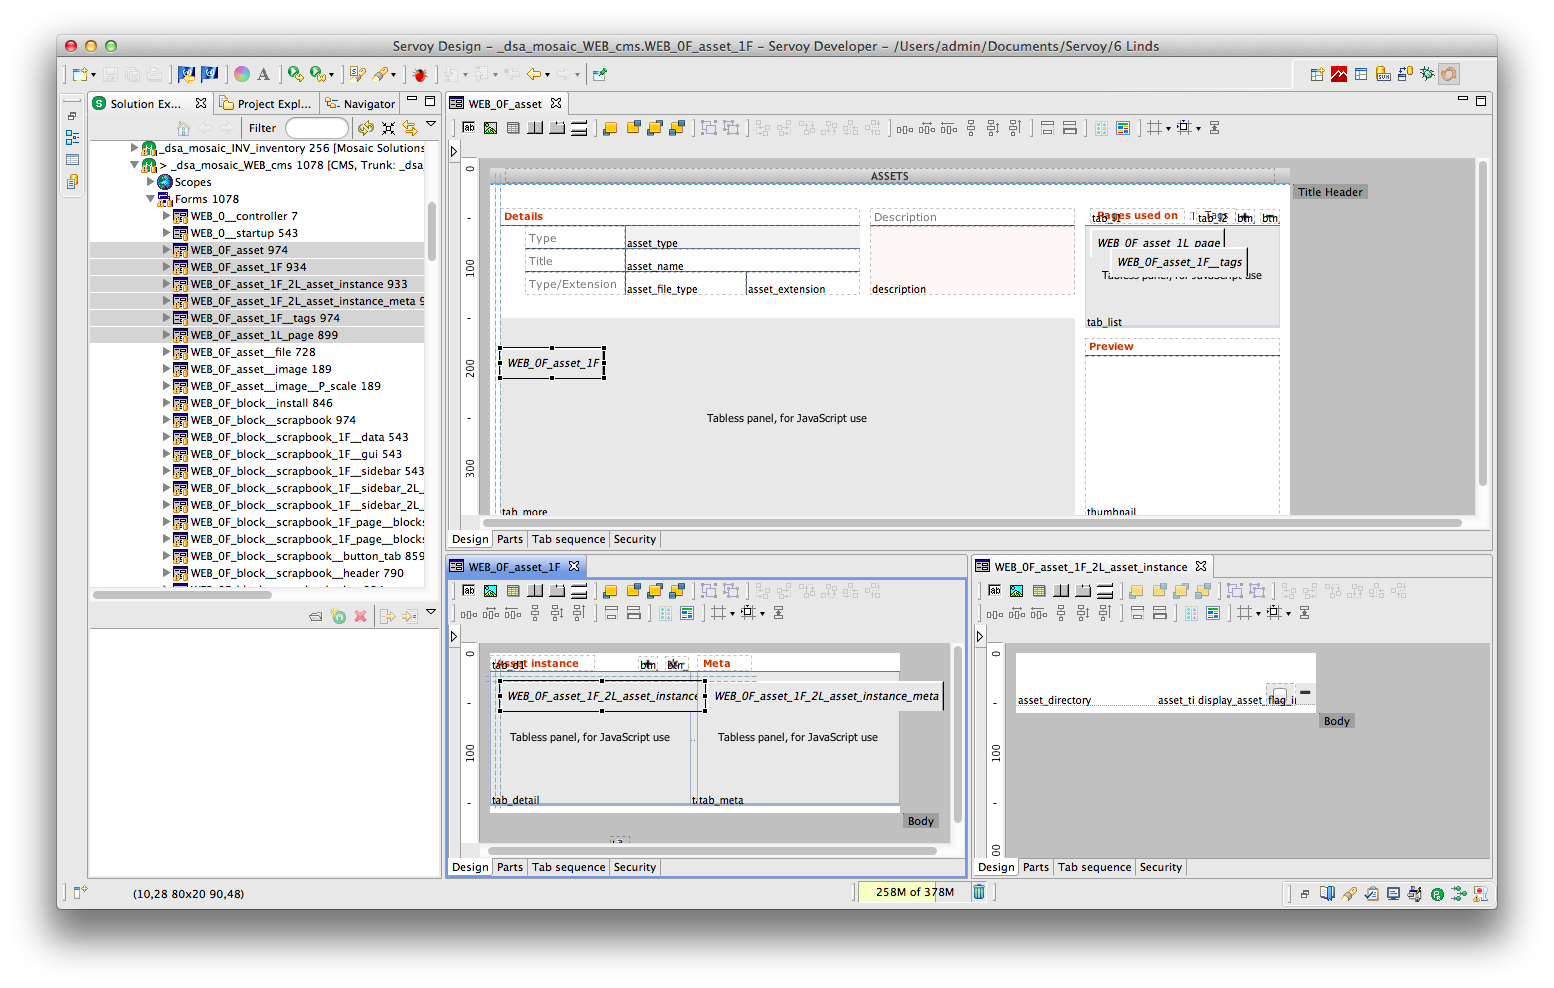
Task: Click the garbage collector trash icon
Action: tap(979, 892)
